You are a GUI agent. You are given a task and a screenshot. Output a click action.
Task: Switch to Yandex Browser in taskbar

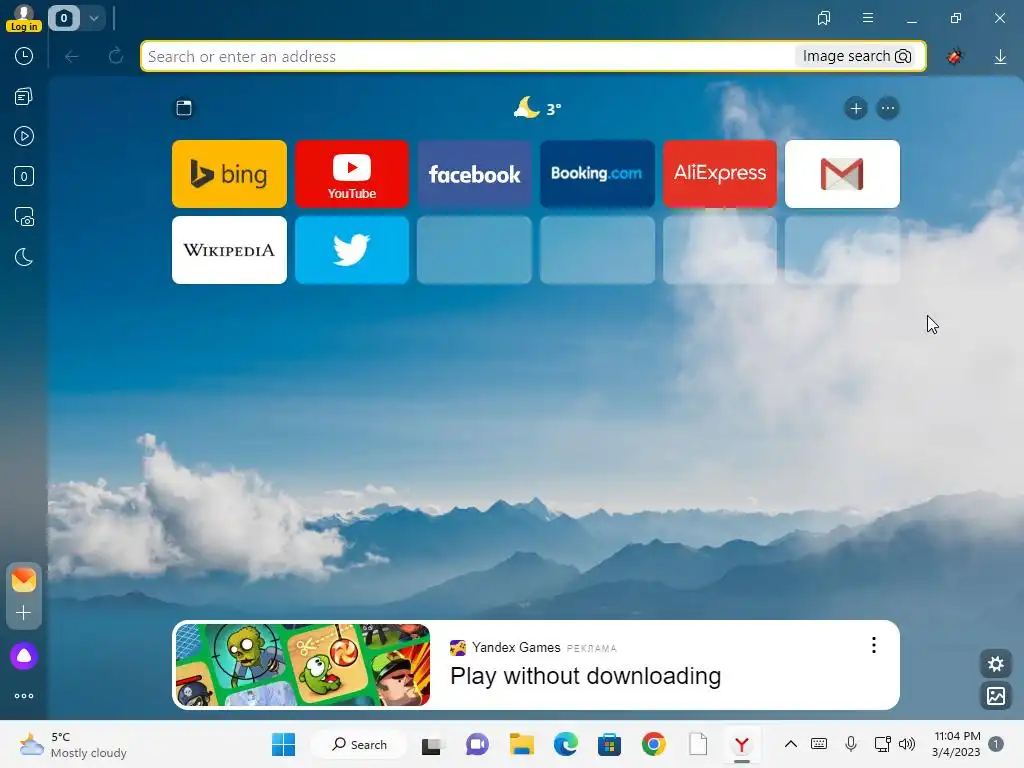coord(742,744)
